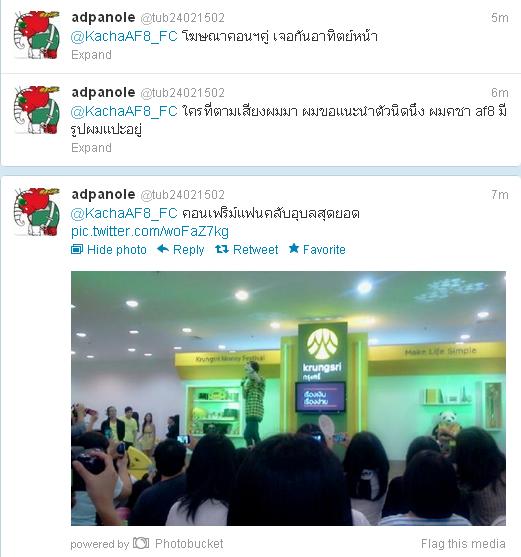Click the Retweet arrows icon
Image resolution: width=521 pixels, height=557 pixels.
222,249
